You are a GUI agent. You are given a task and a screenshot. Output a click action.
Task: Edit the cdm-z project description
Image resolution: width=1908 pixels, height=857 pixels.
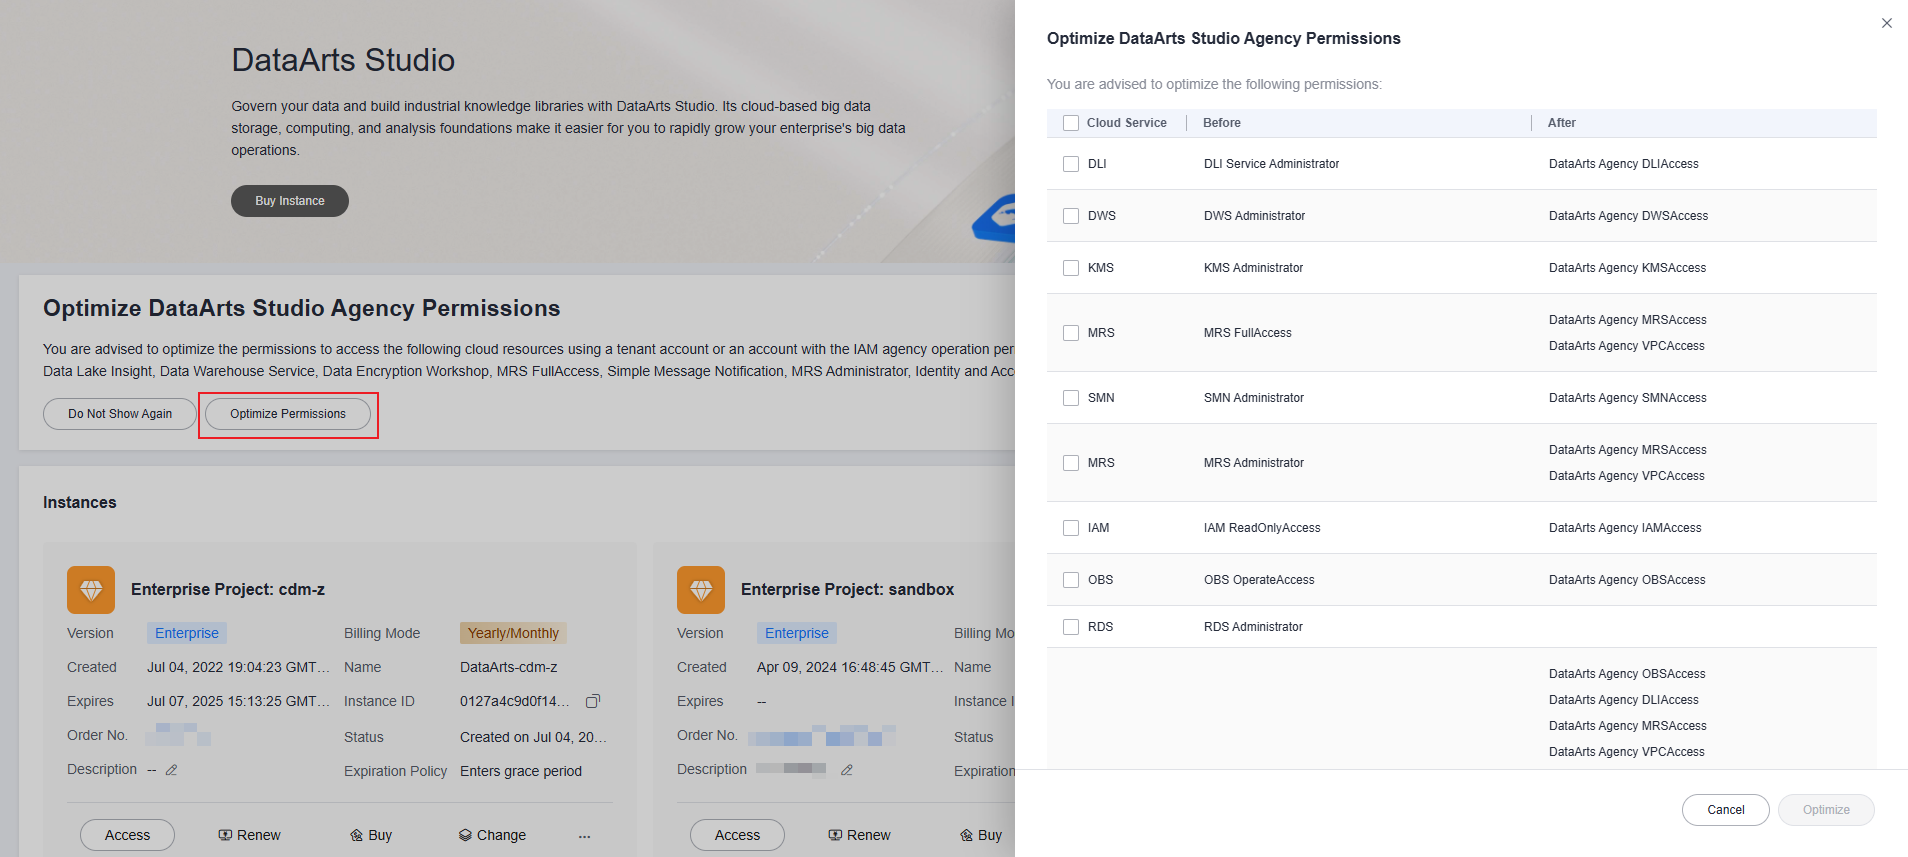(171, 770)
